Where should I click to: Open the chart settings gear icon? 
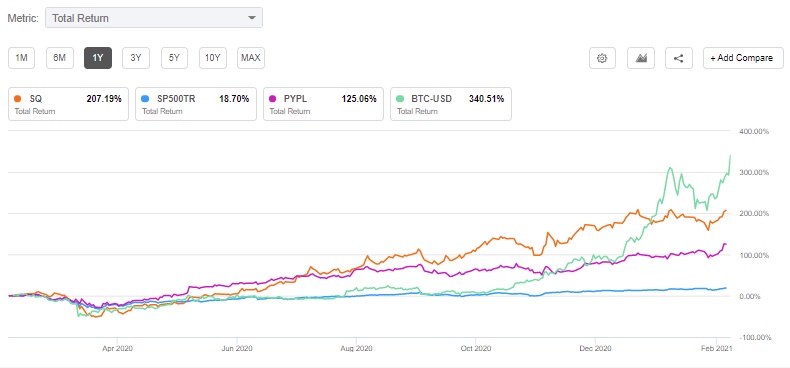coord(603,58)
